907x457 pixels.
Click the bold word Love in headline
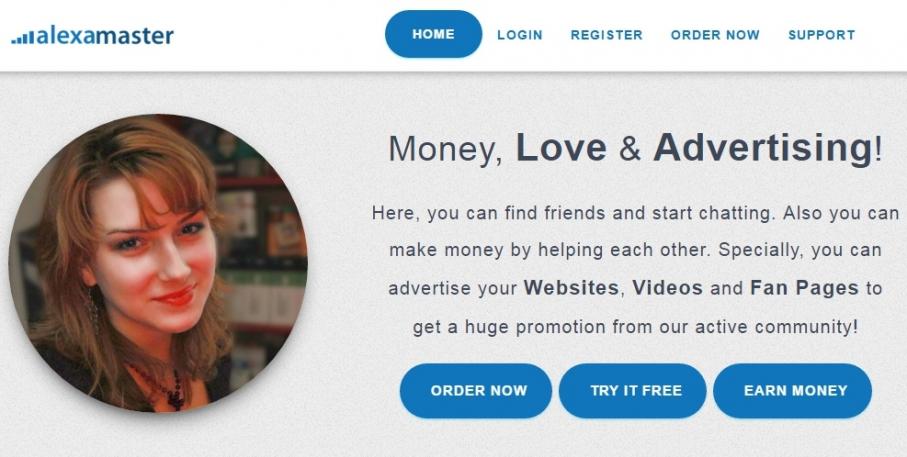point(561,148)
